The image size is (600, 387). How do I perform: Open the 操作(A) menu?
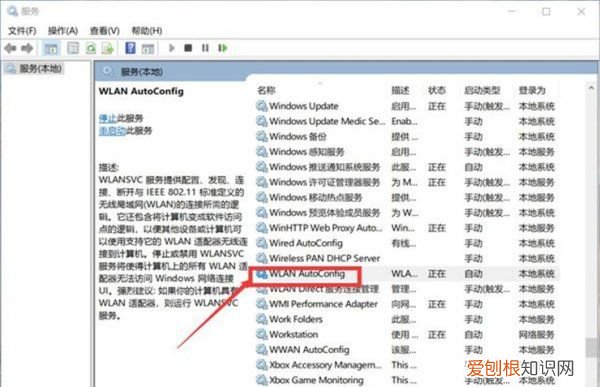tap(63, 31)
